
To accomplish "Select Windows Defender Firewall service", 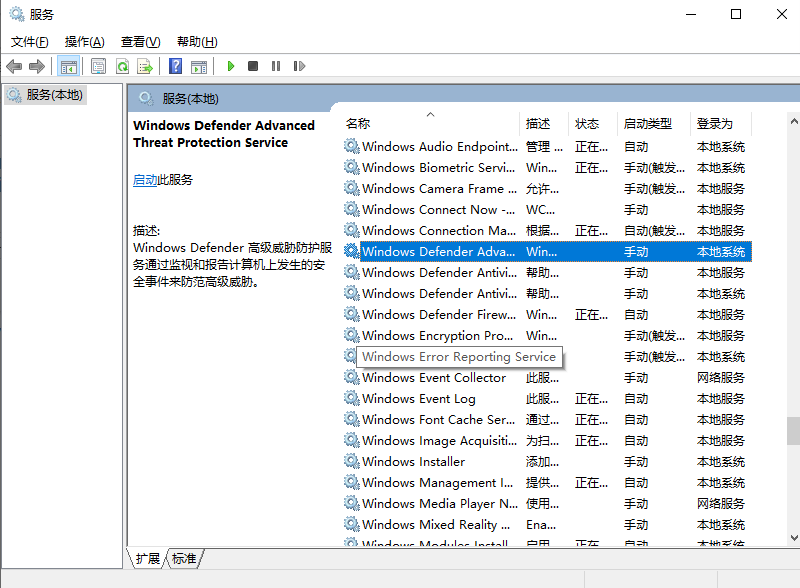I will point(547,314).
